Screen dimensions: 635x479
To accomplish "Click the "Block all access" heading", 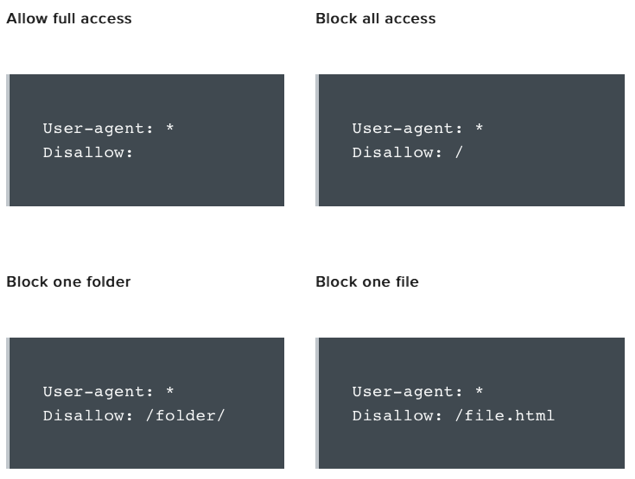I will tap(375, 18).
